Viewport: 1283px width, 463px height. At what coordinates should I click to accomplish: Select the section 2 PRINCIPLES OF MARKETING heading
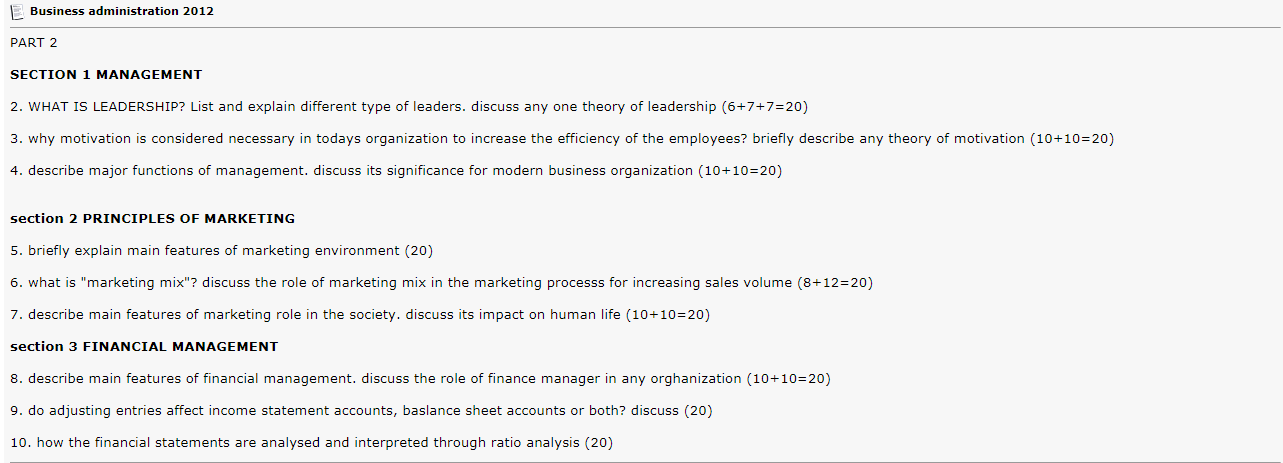[x=153, y=219]
